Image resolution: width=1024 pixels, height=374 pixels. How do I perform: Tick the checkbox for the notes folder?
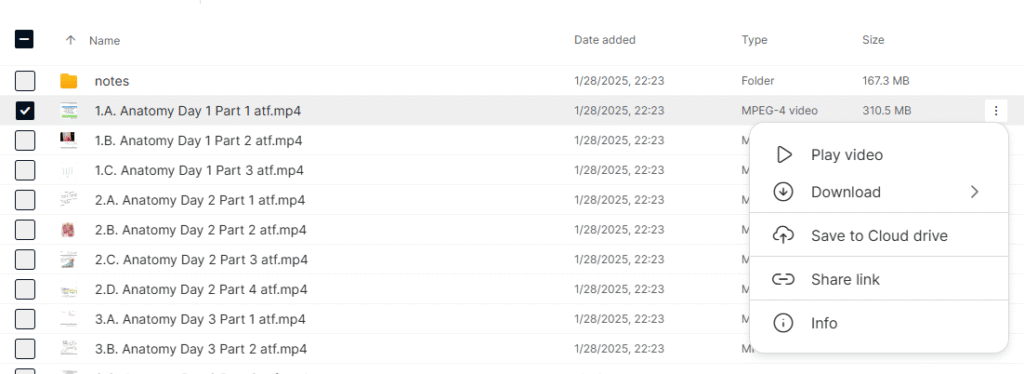coord(25,81)
